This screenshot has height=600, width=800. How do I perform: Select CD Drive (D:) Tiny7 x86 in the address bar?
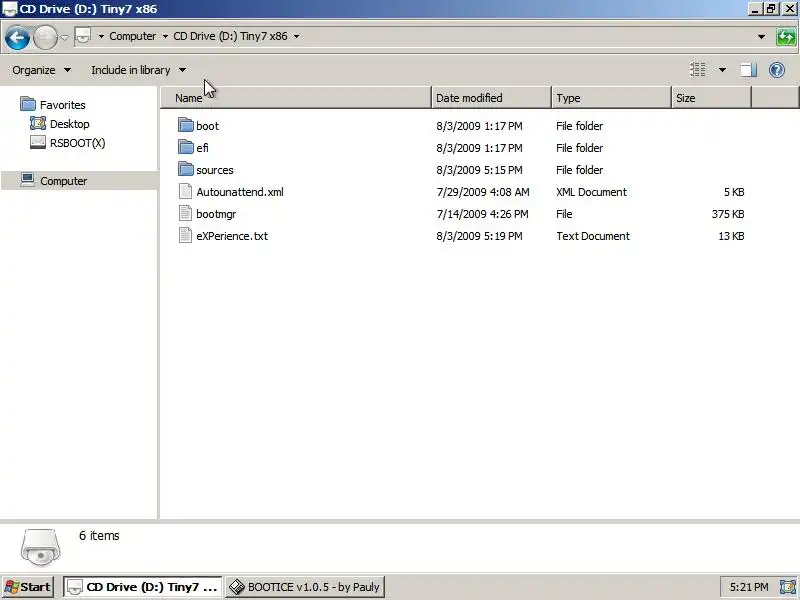[x=230, y=36]
